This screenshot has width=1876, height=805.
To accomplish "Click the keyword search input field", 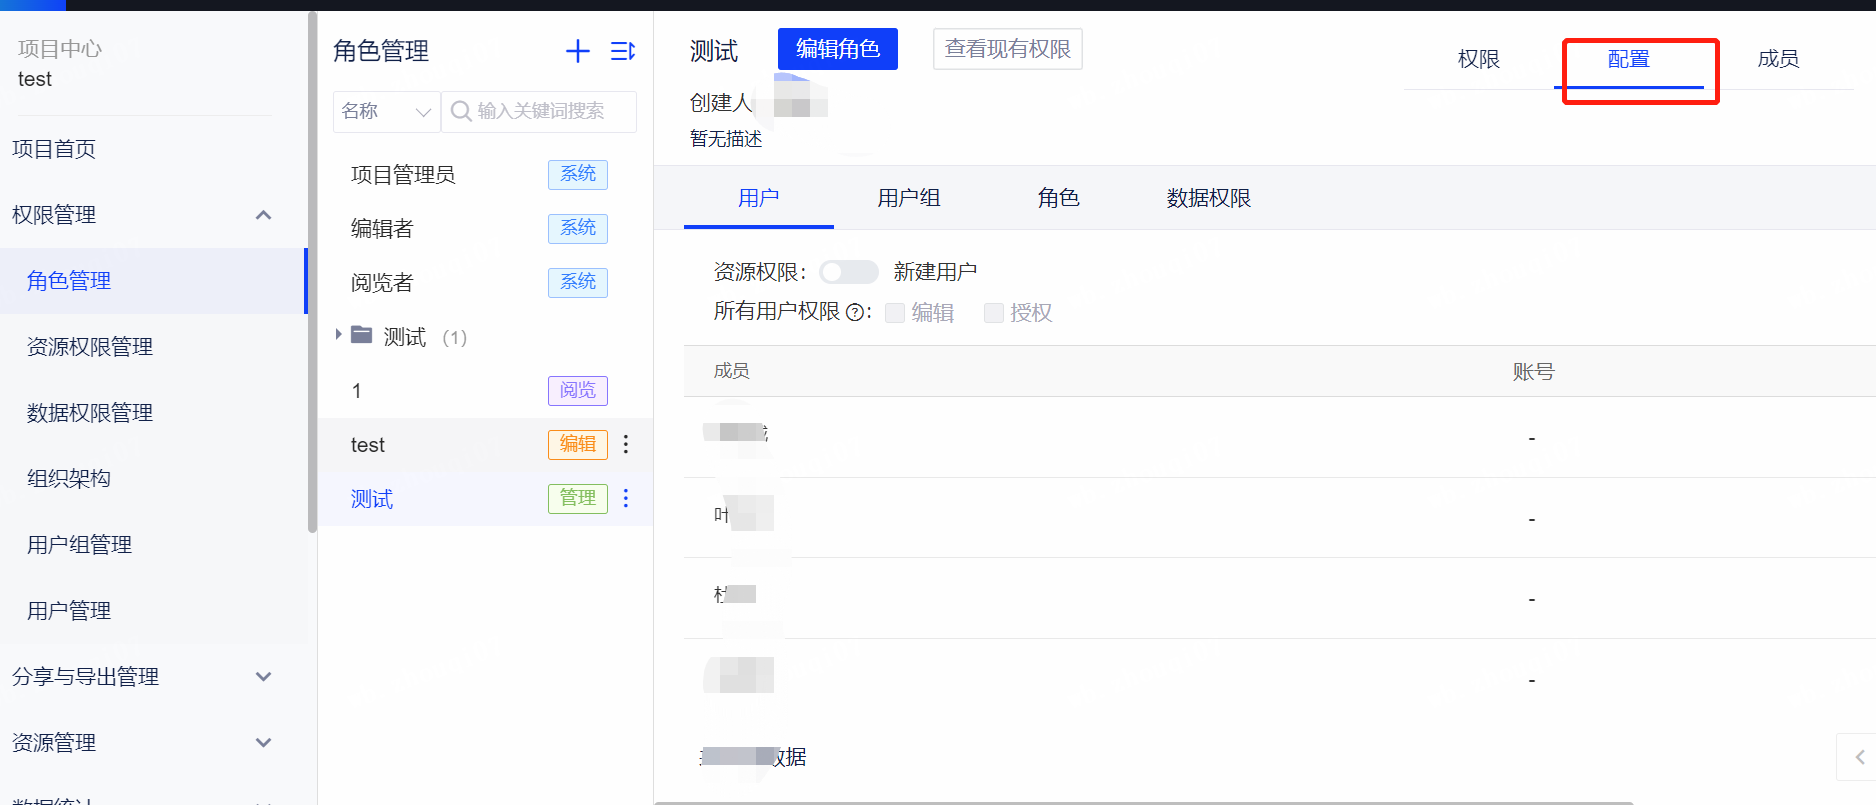I will pos(538,111).
